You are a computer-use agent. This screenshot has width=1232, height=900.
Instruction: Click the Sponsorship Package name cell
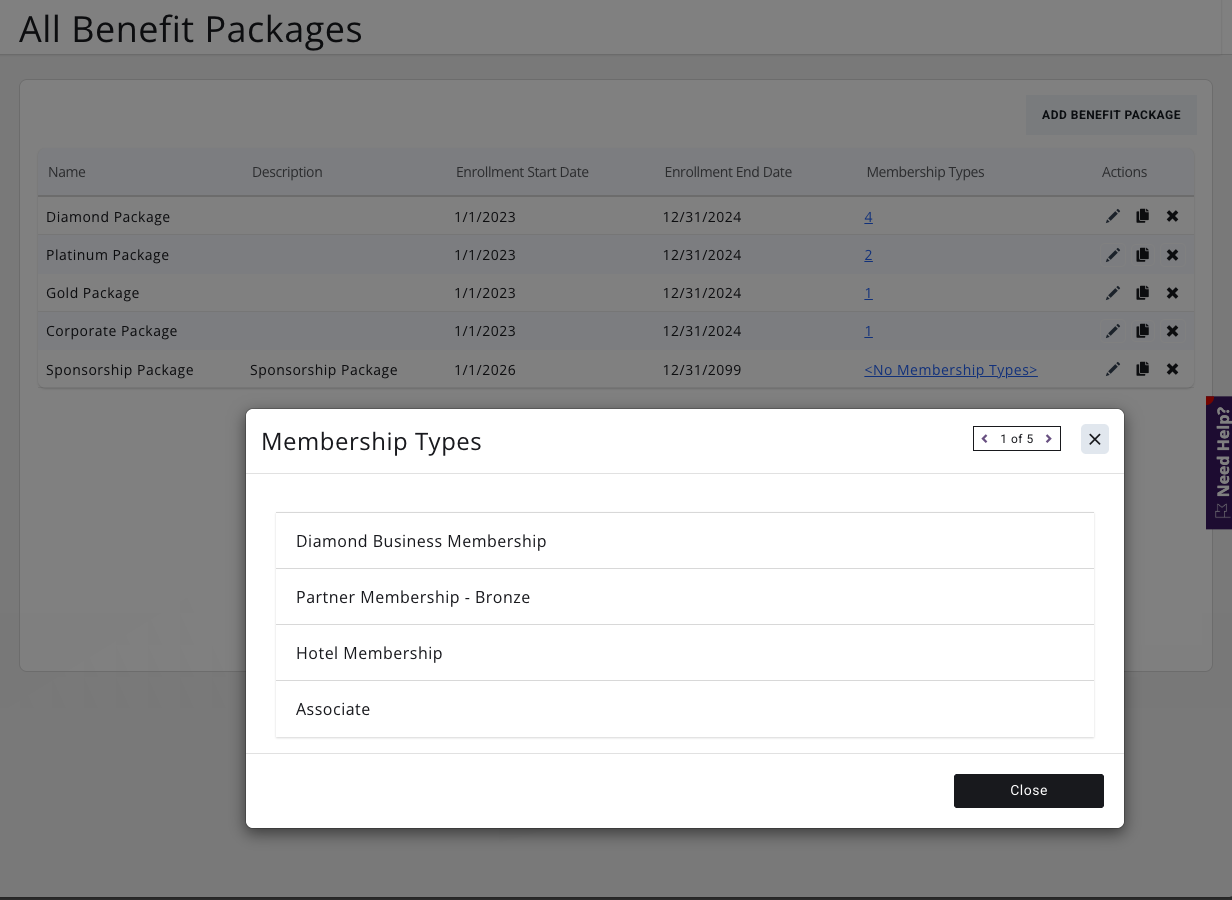[x=120, y=370]
